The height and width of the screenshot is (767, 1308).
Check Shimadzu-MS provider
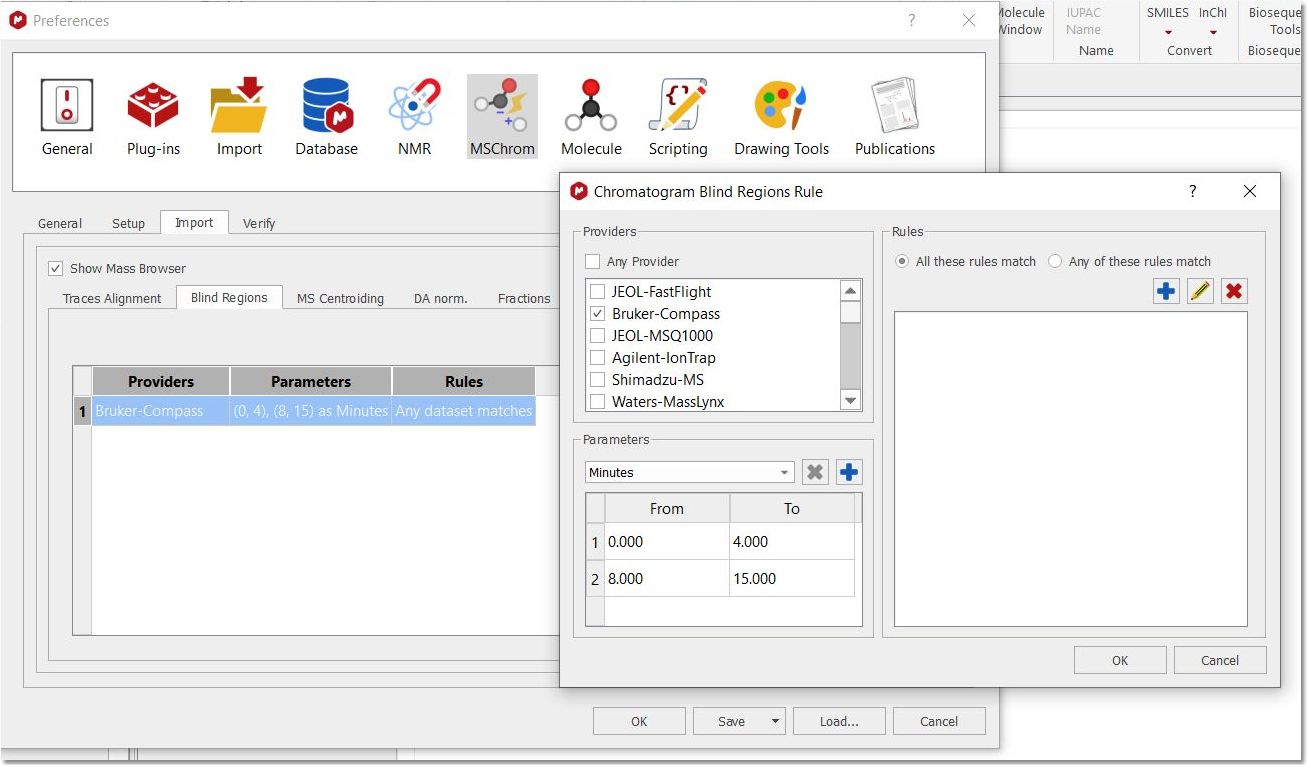click(x=598, y=380)
